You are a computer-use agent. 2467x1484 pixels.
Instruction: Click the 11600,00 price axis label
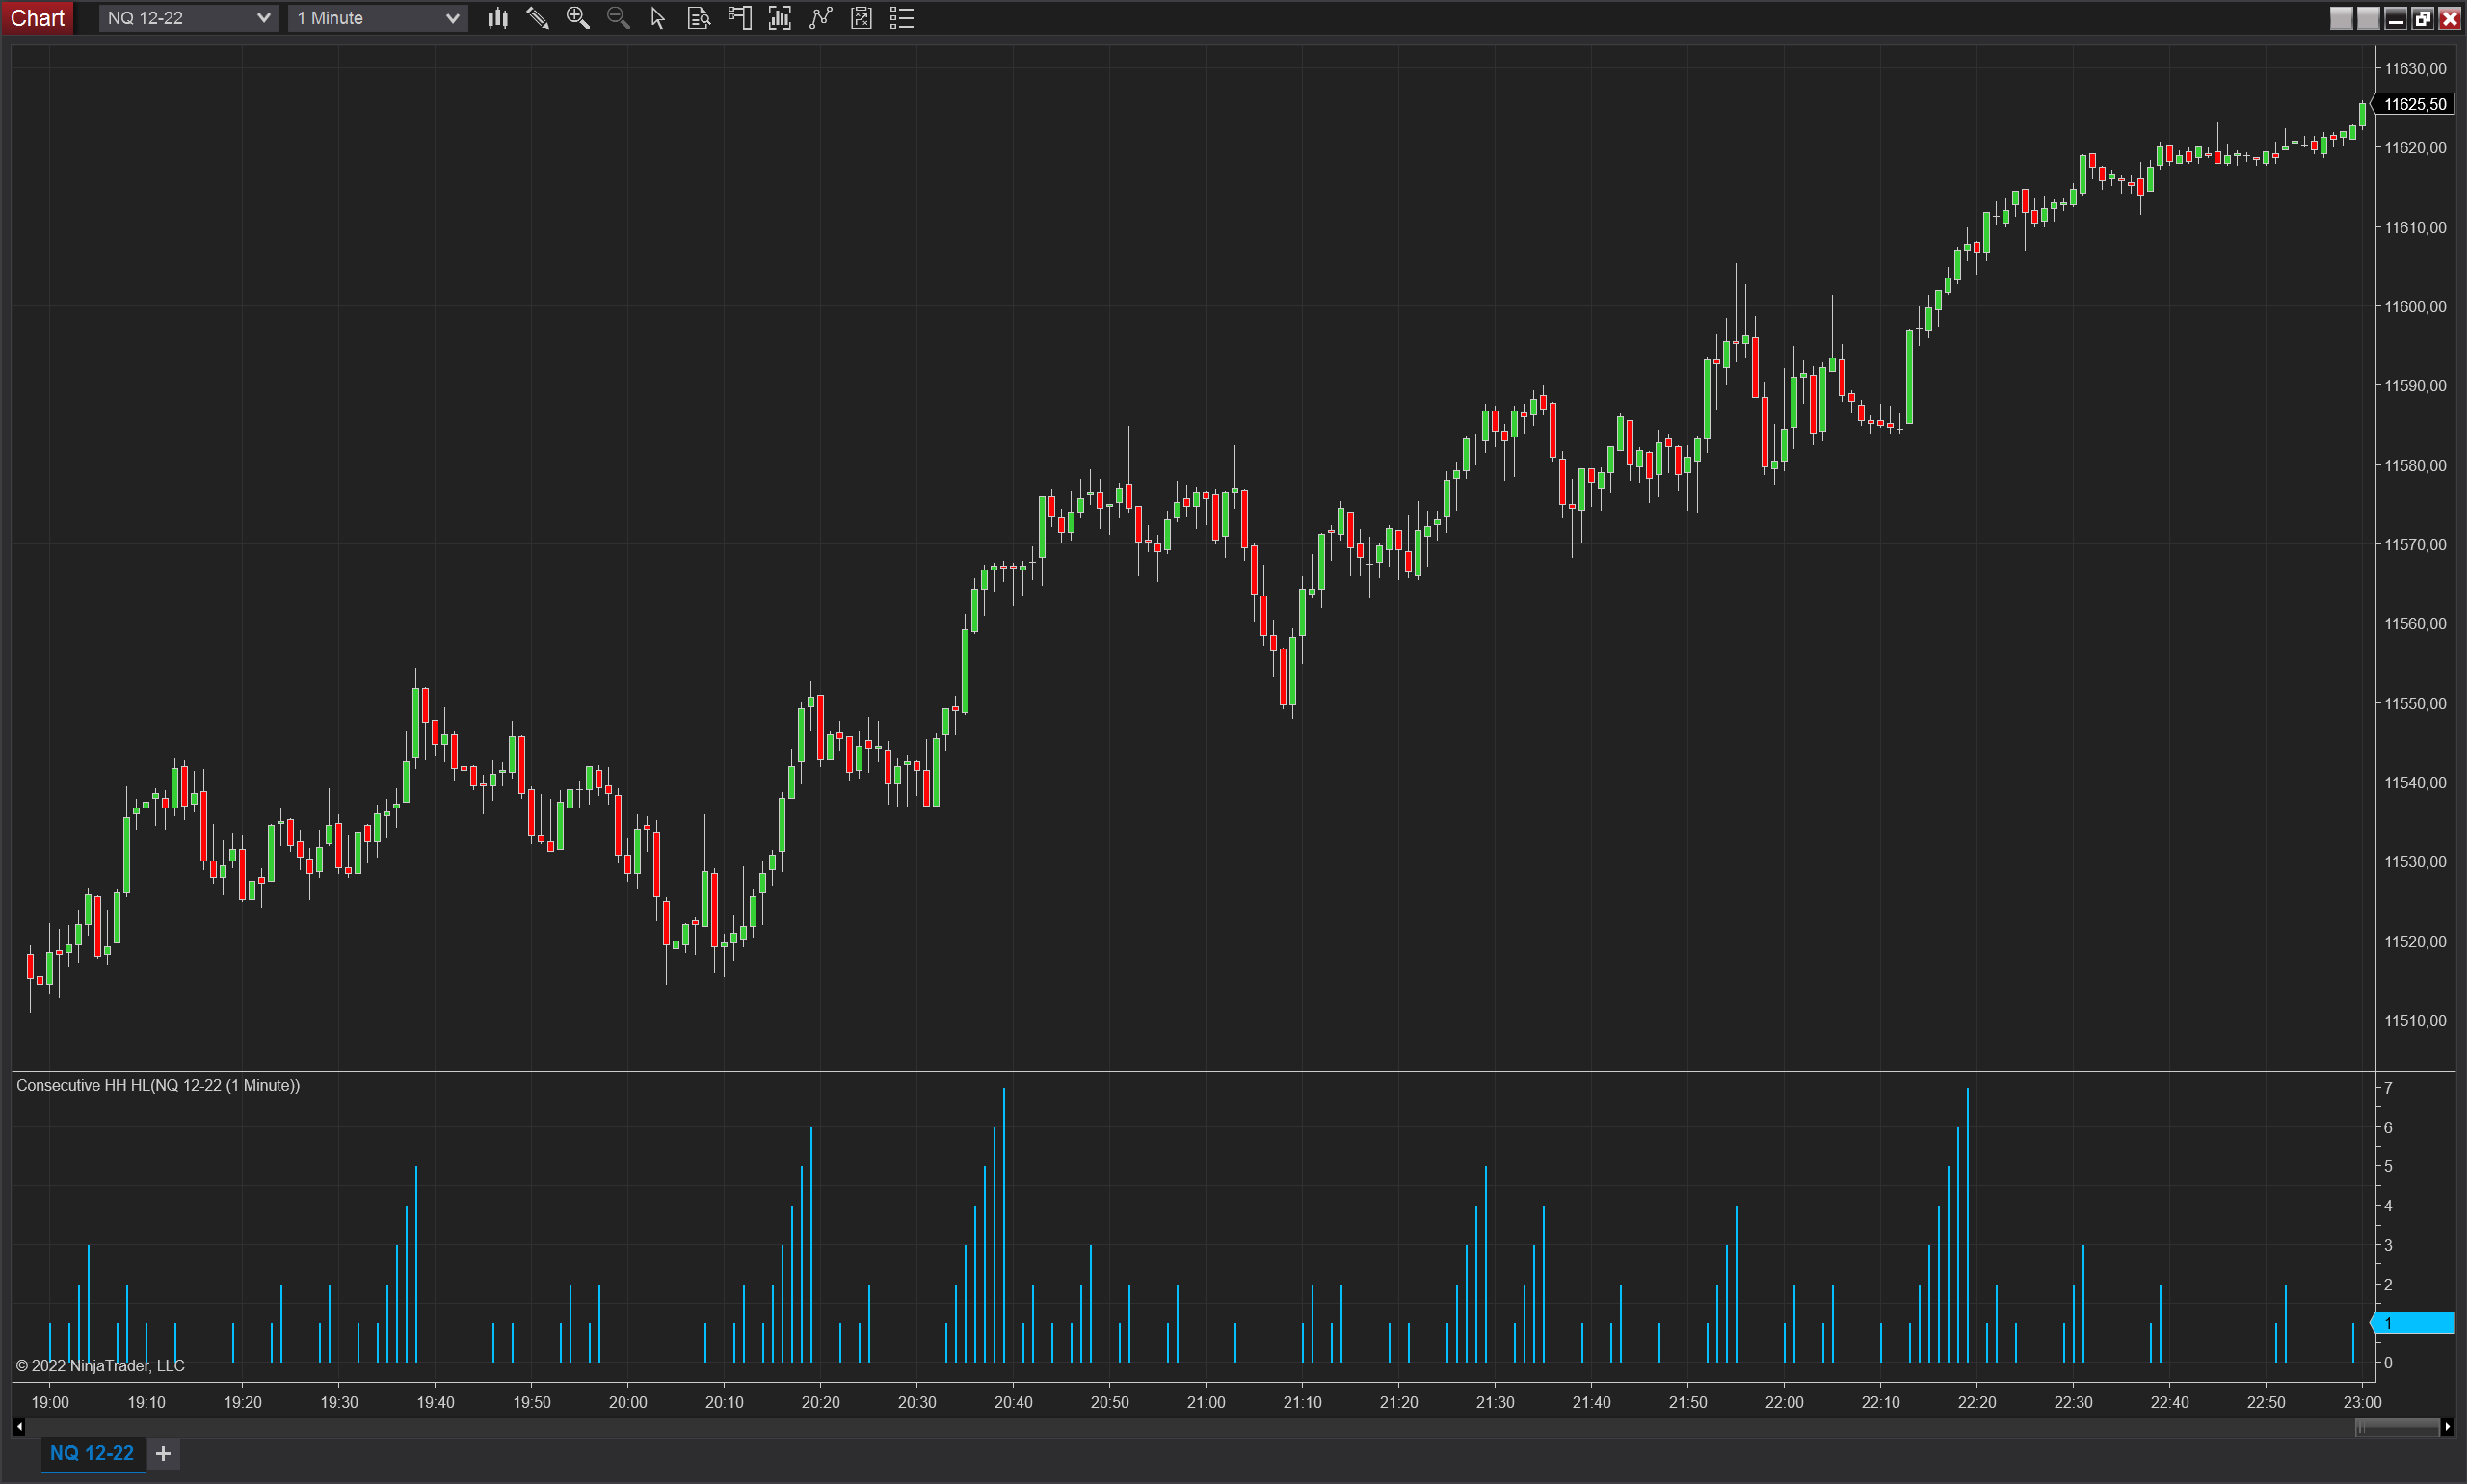coord(2415,307)
